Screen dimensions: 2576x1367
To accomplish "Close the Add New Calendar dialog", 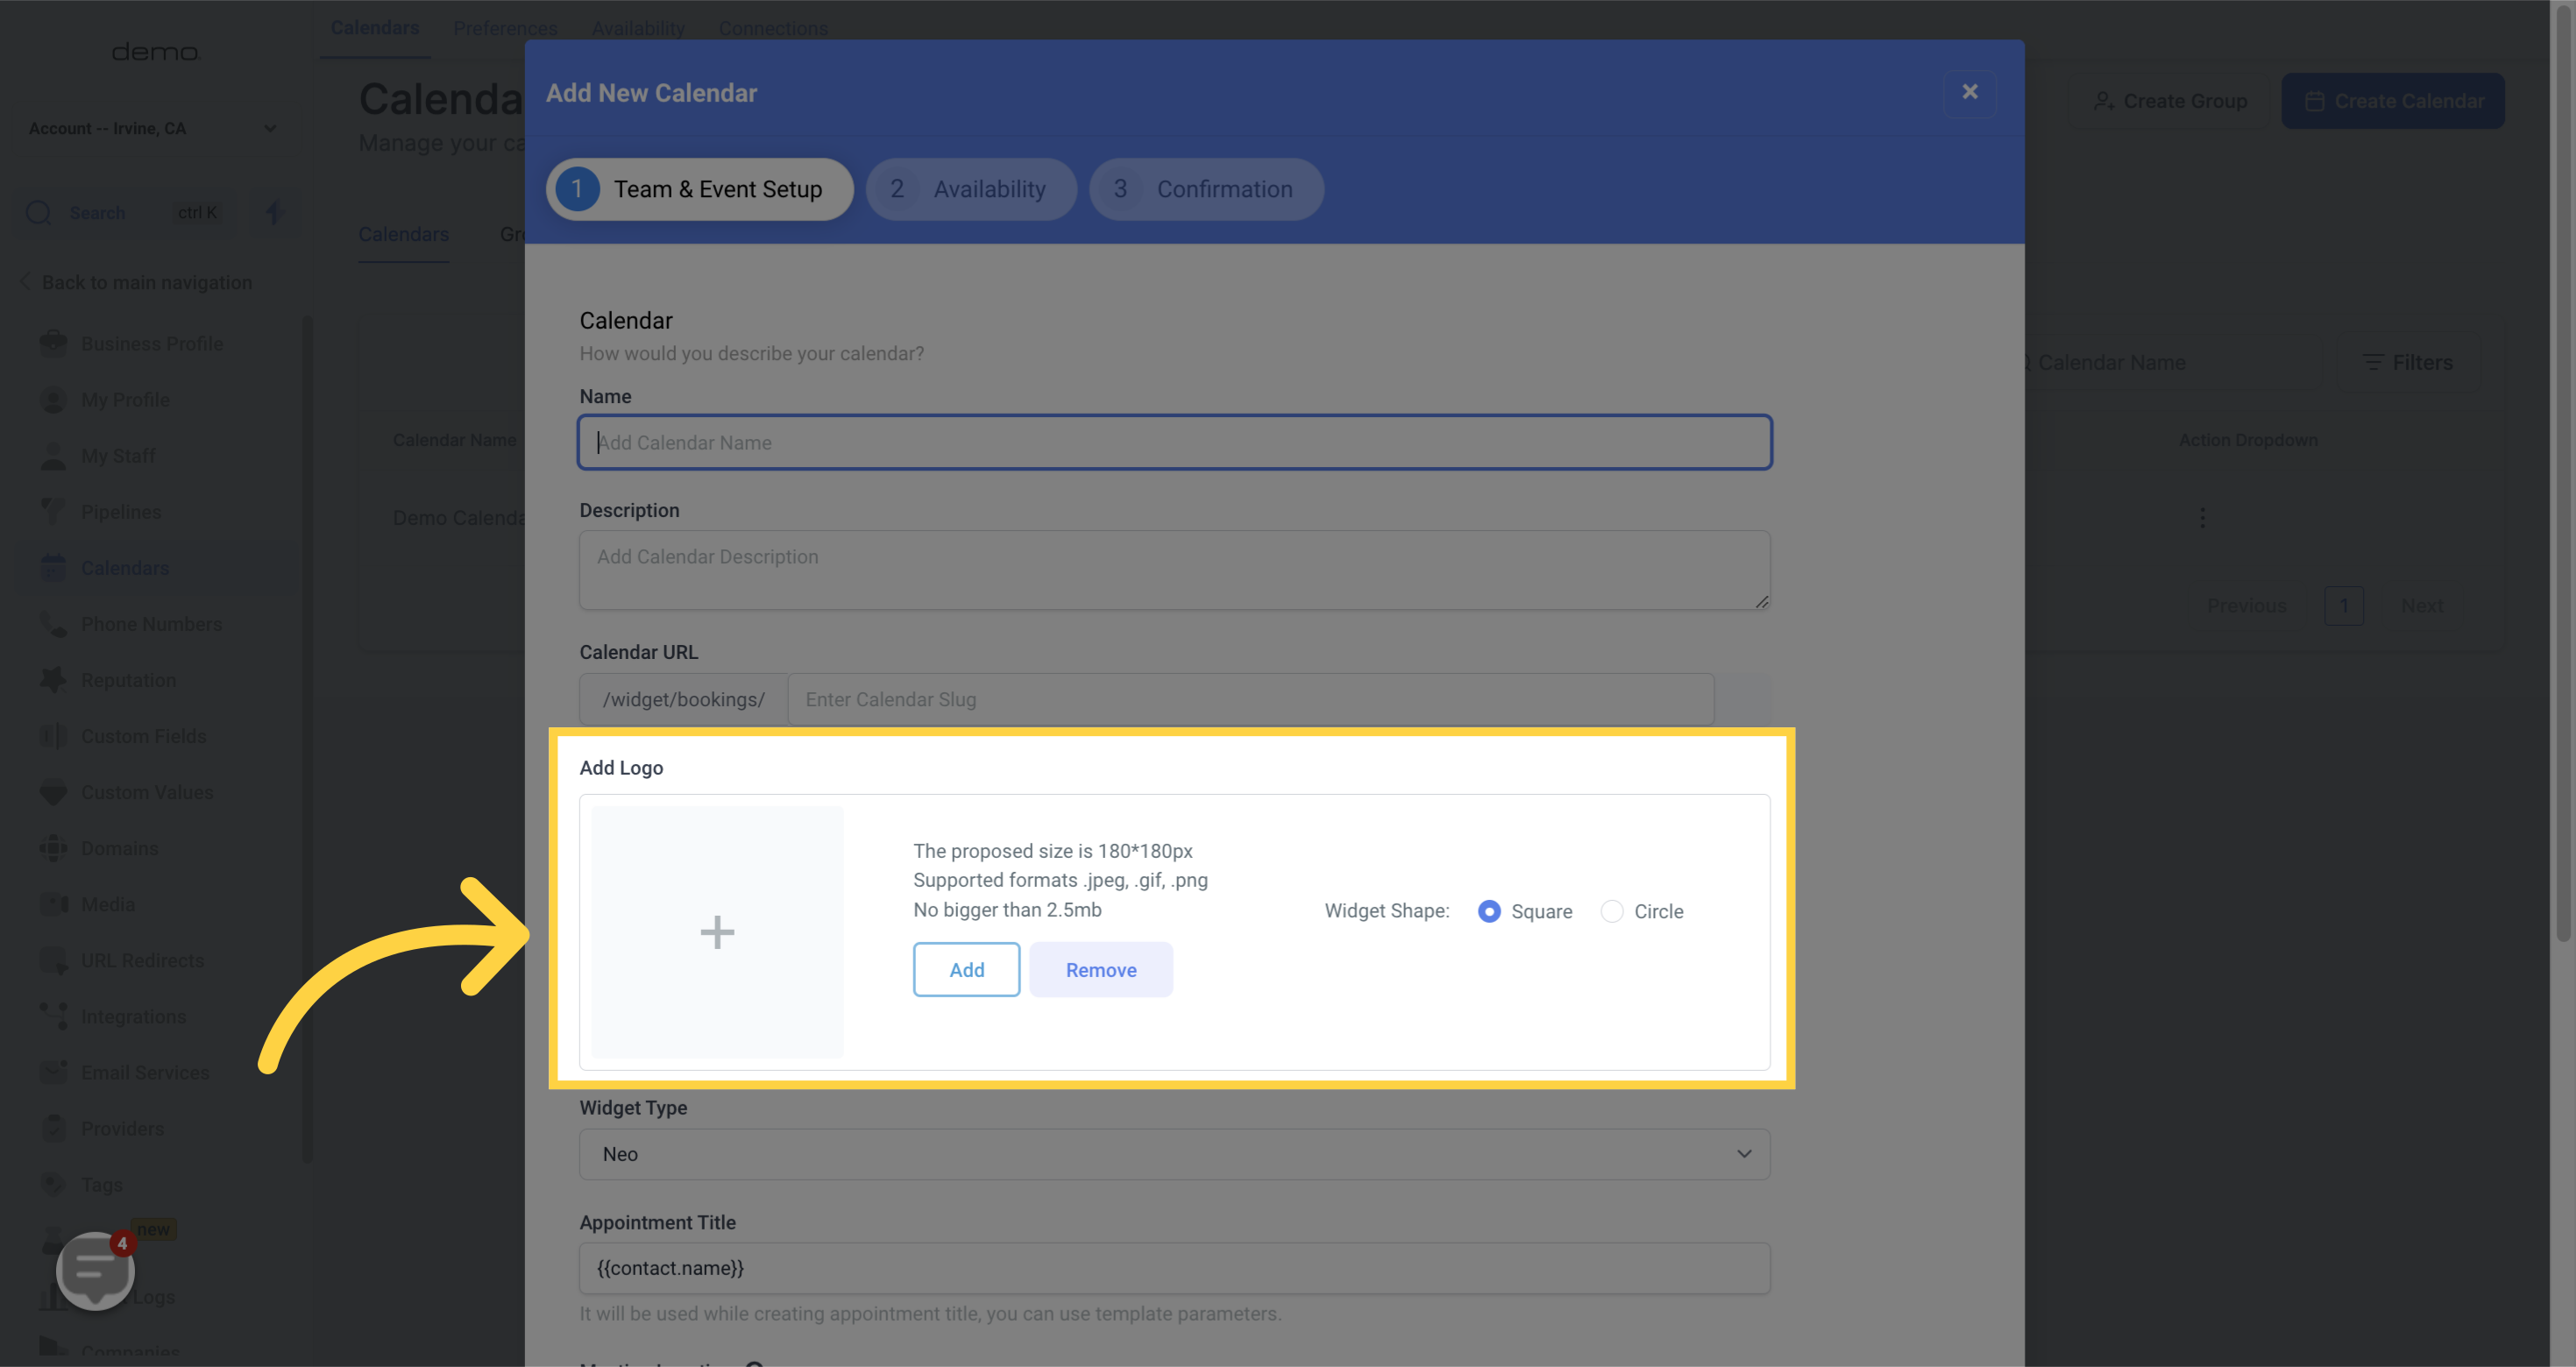I will [1969, 92].
